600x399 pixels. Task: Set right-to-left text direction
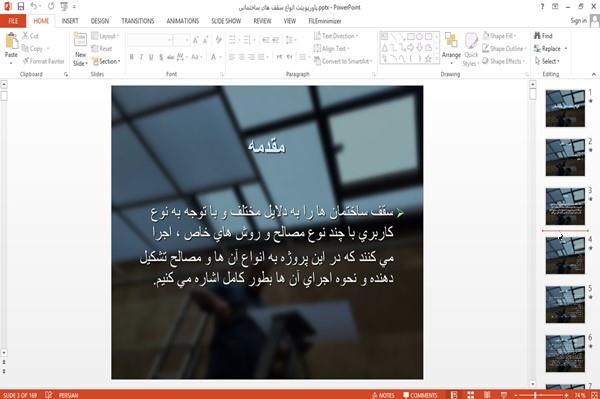tap(290, 57)
